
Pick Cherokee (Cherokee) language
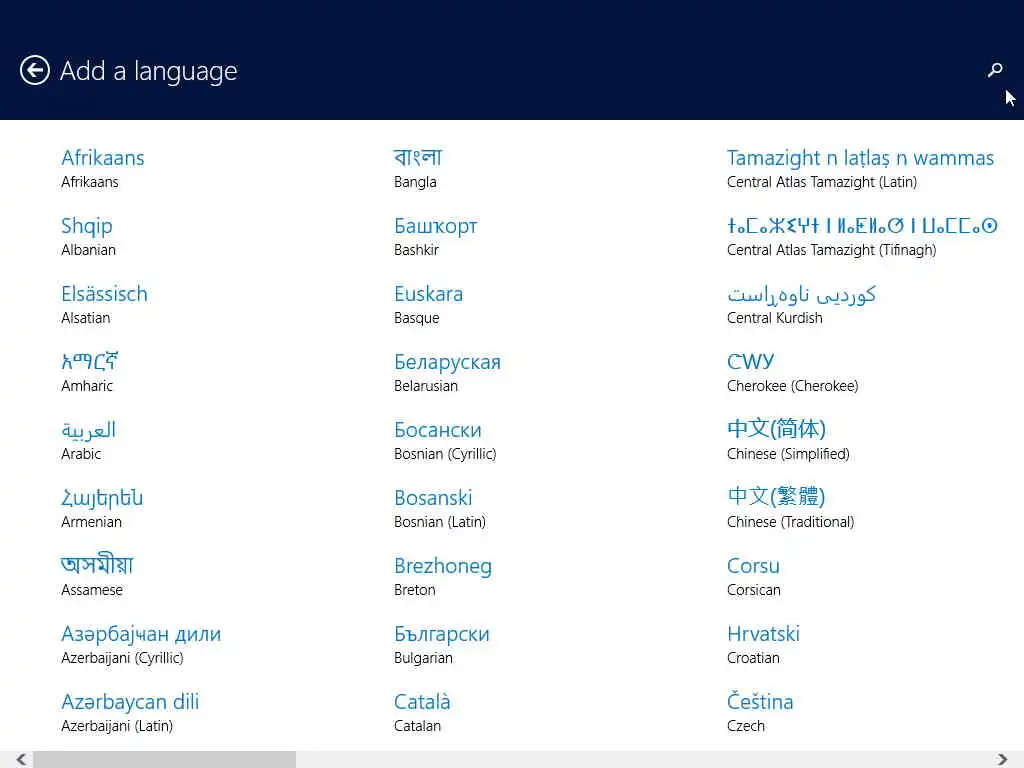tap(793, 372)
